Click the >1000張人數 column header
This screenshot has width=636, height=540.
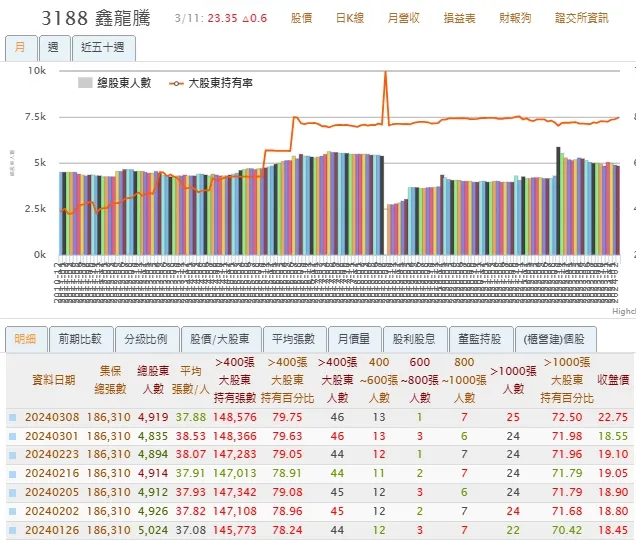click(513, 380)
